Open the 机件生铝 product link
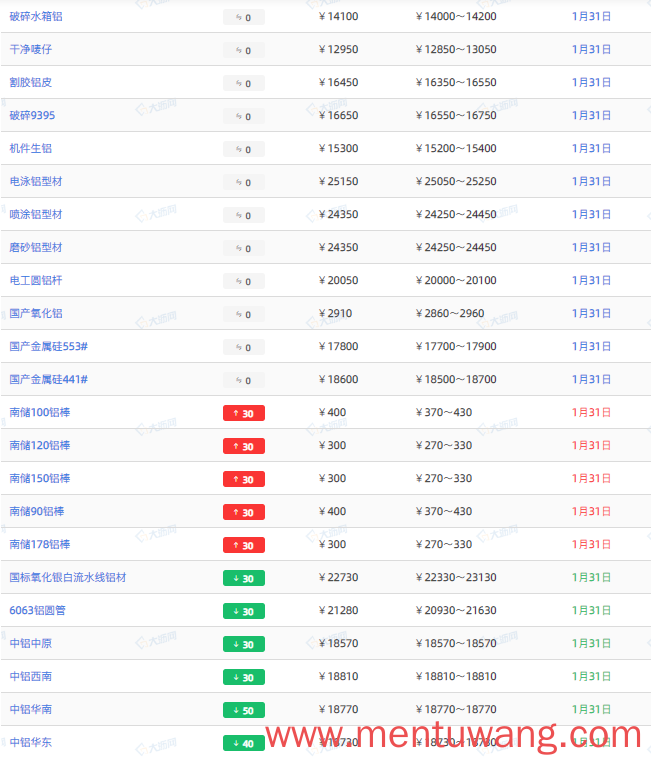 (x=31, y=148)
